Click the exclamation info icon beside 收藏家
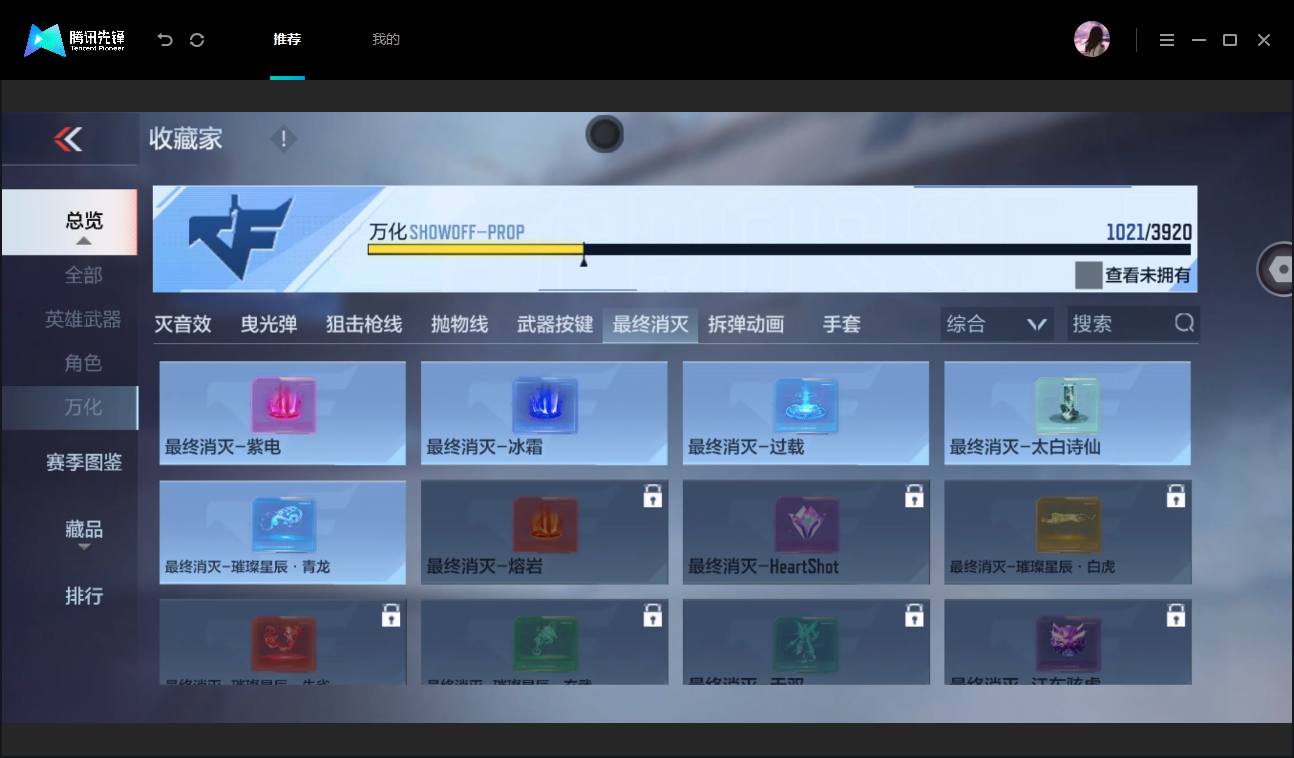The image size is (1294, 758). pos(283,139)
